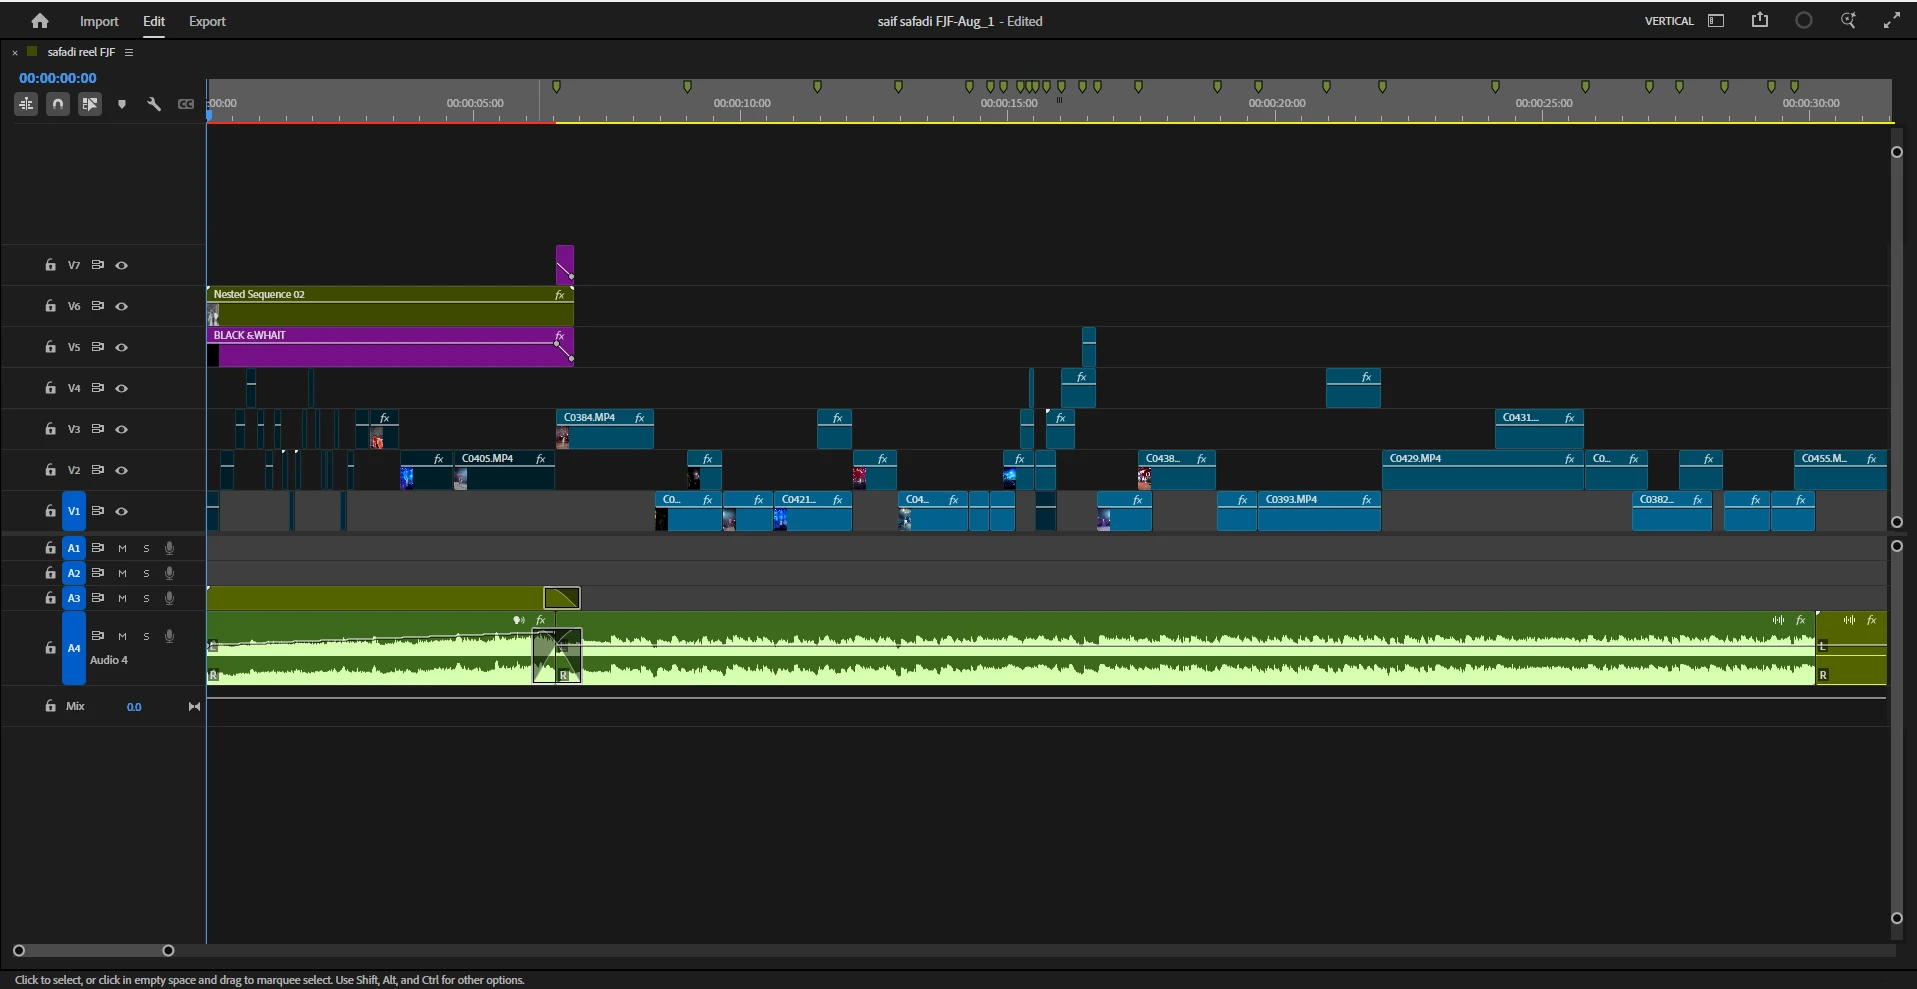Select the C0393.MP4 clip on V1
Viewport: 1917px width, 989px height.
1319,511
